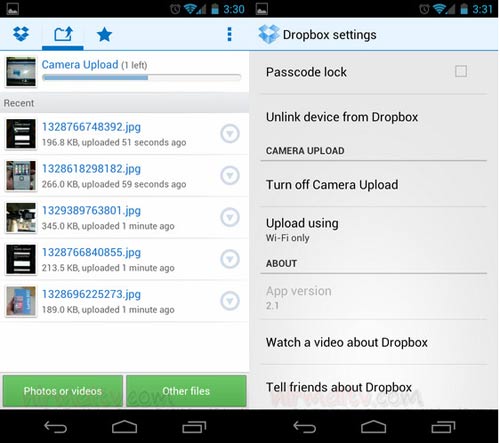Tap the 3:31 clock on status bar

coord(482,9)
